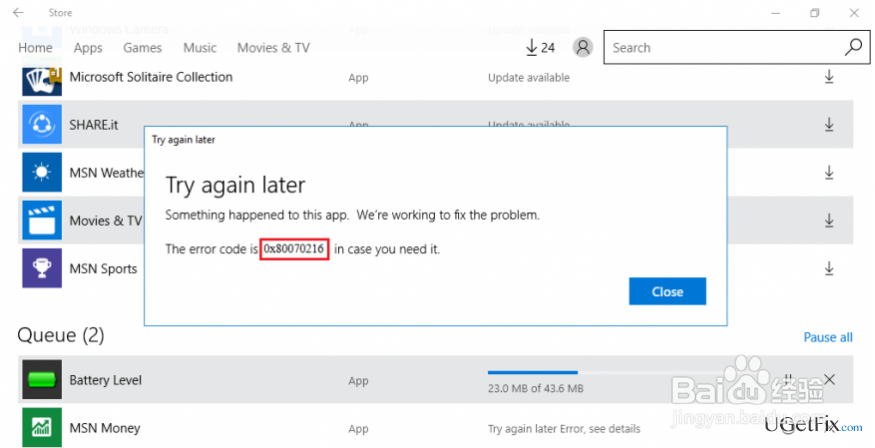Viewport: 875px width, 448px height.
Task: Open the Movies & TV tab
Action: coord(273,48)
